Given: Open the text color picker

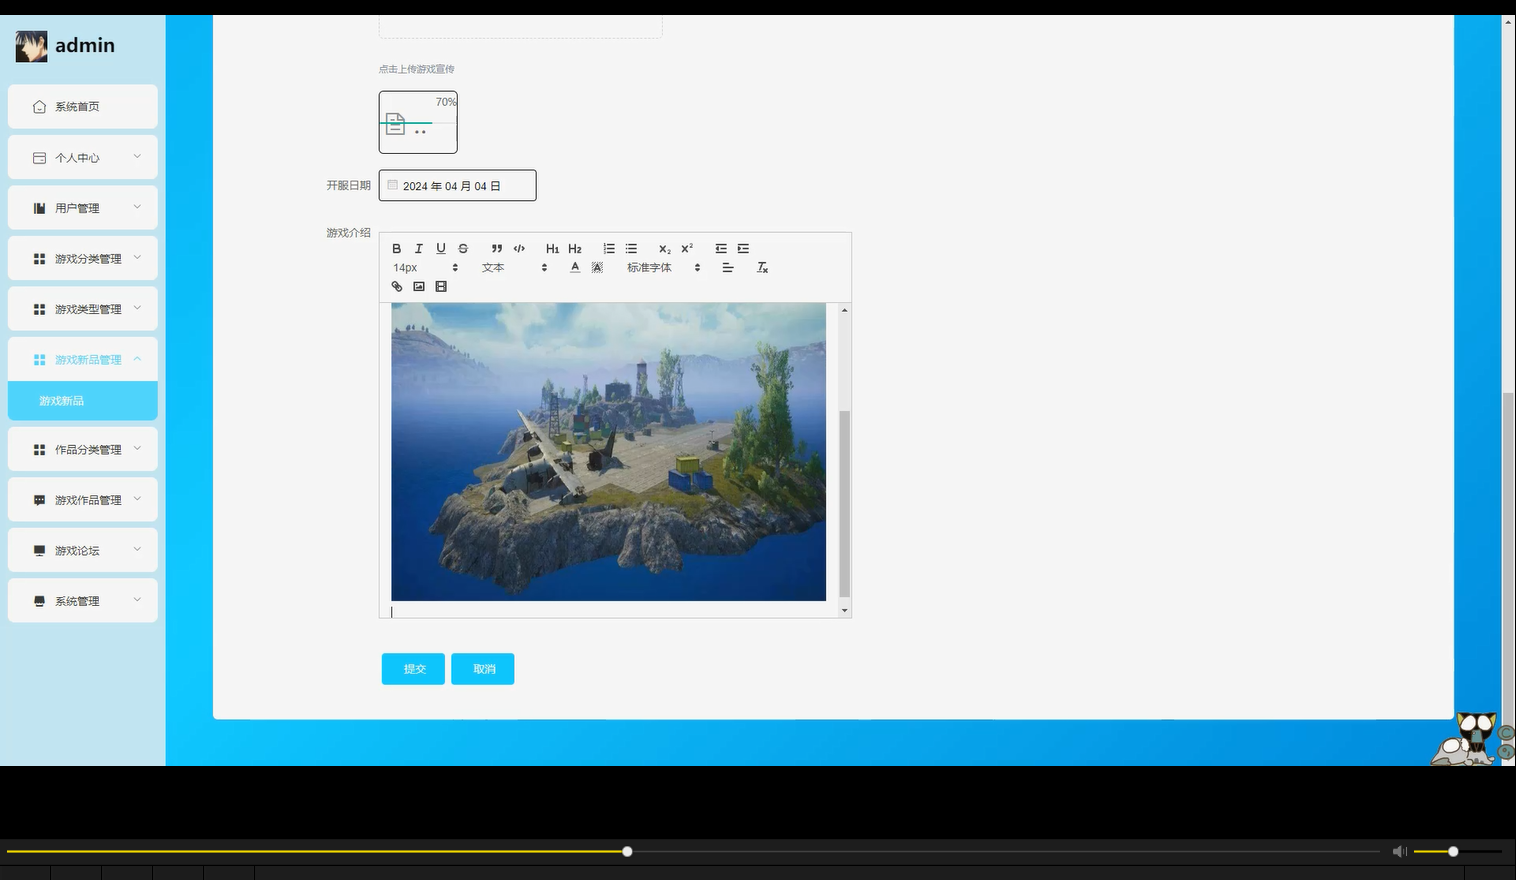Looking at the screenshot, I should coord(575,268).
